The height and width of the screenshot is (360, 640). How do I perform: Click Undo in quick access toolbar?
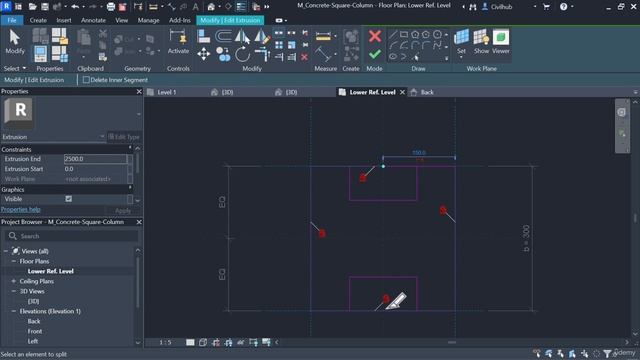[x=75, y=7]
